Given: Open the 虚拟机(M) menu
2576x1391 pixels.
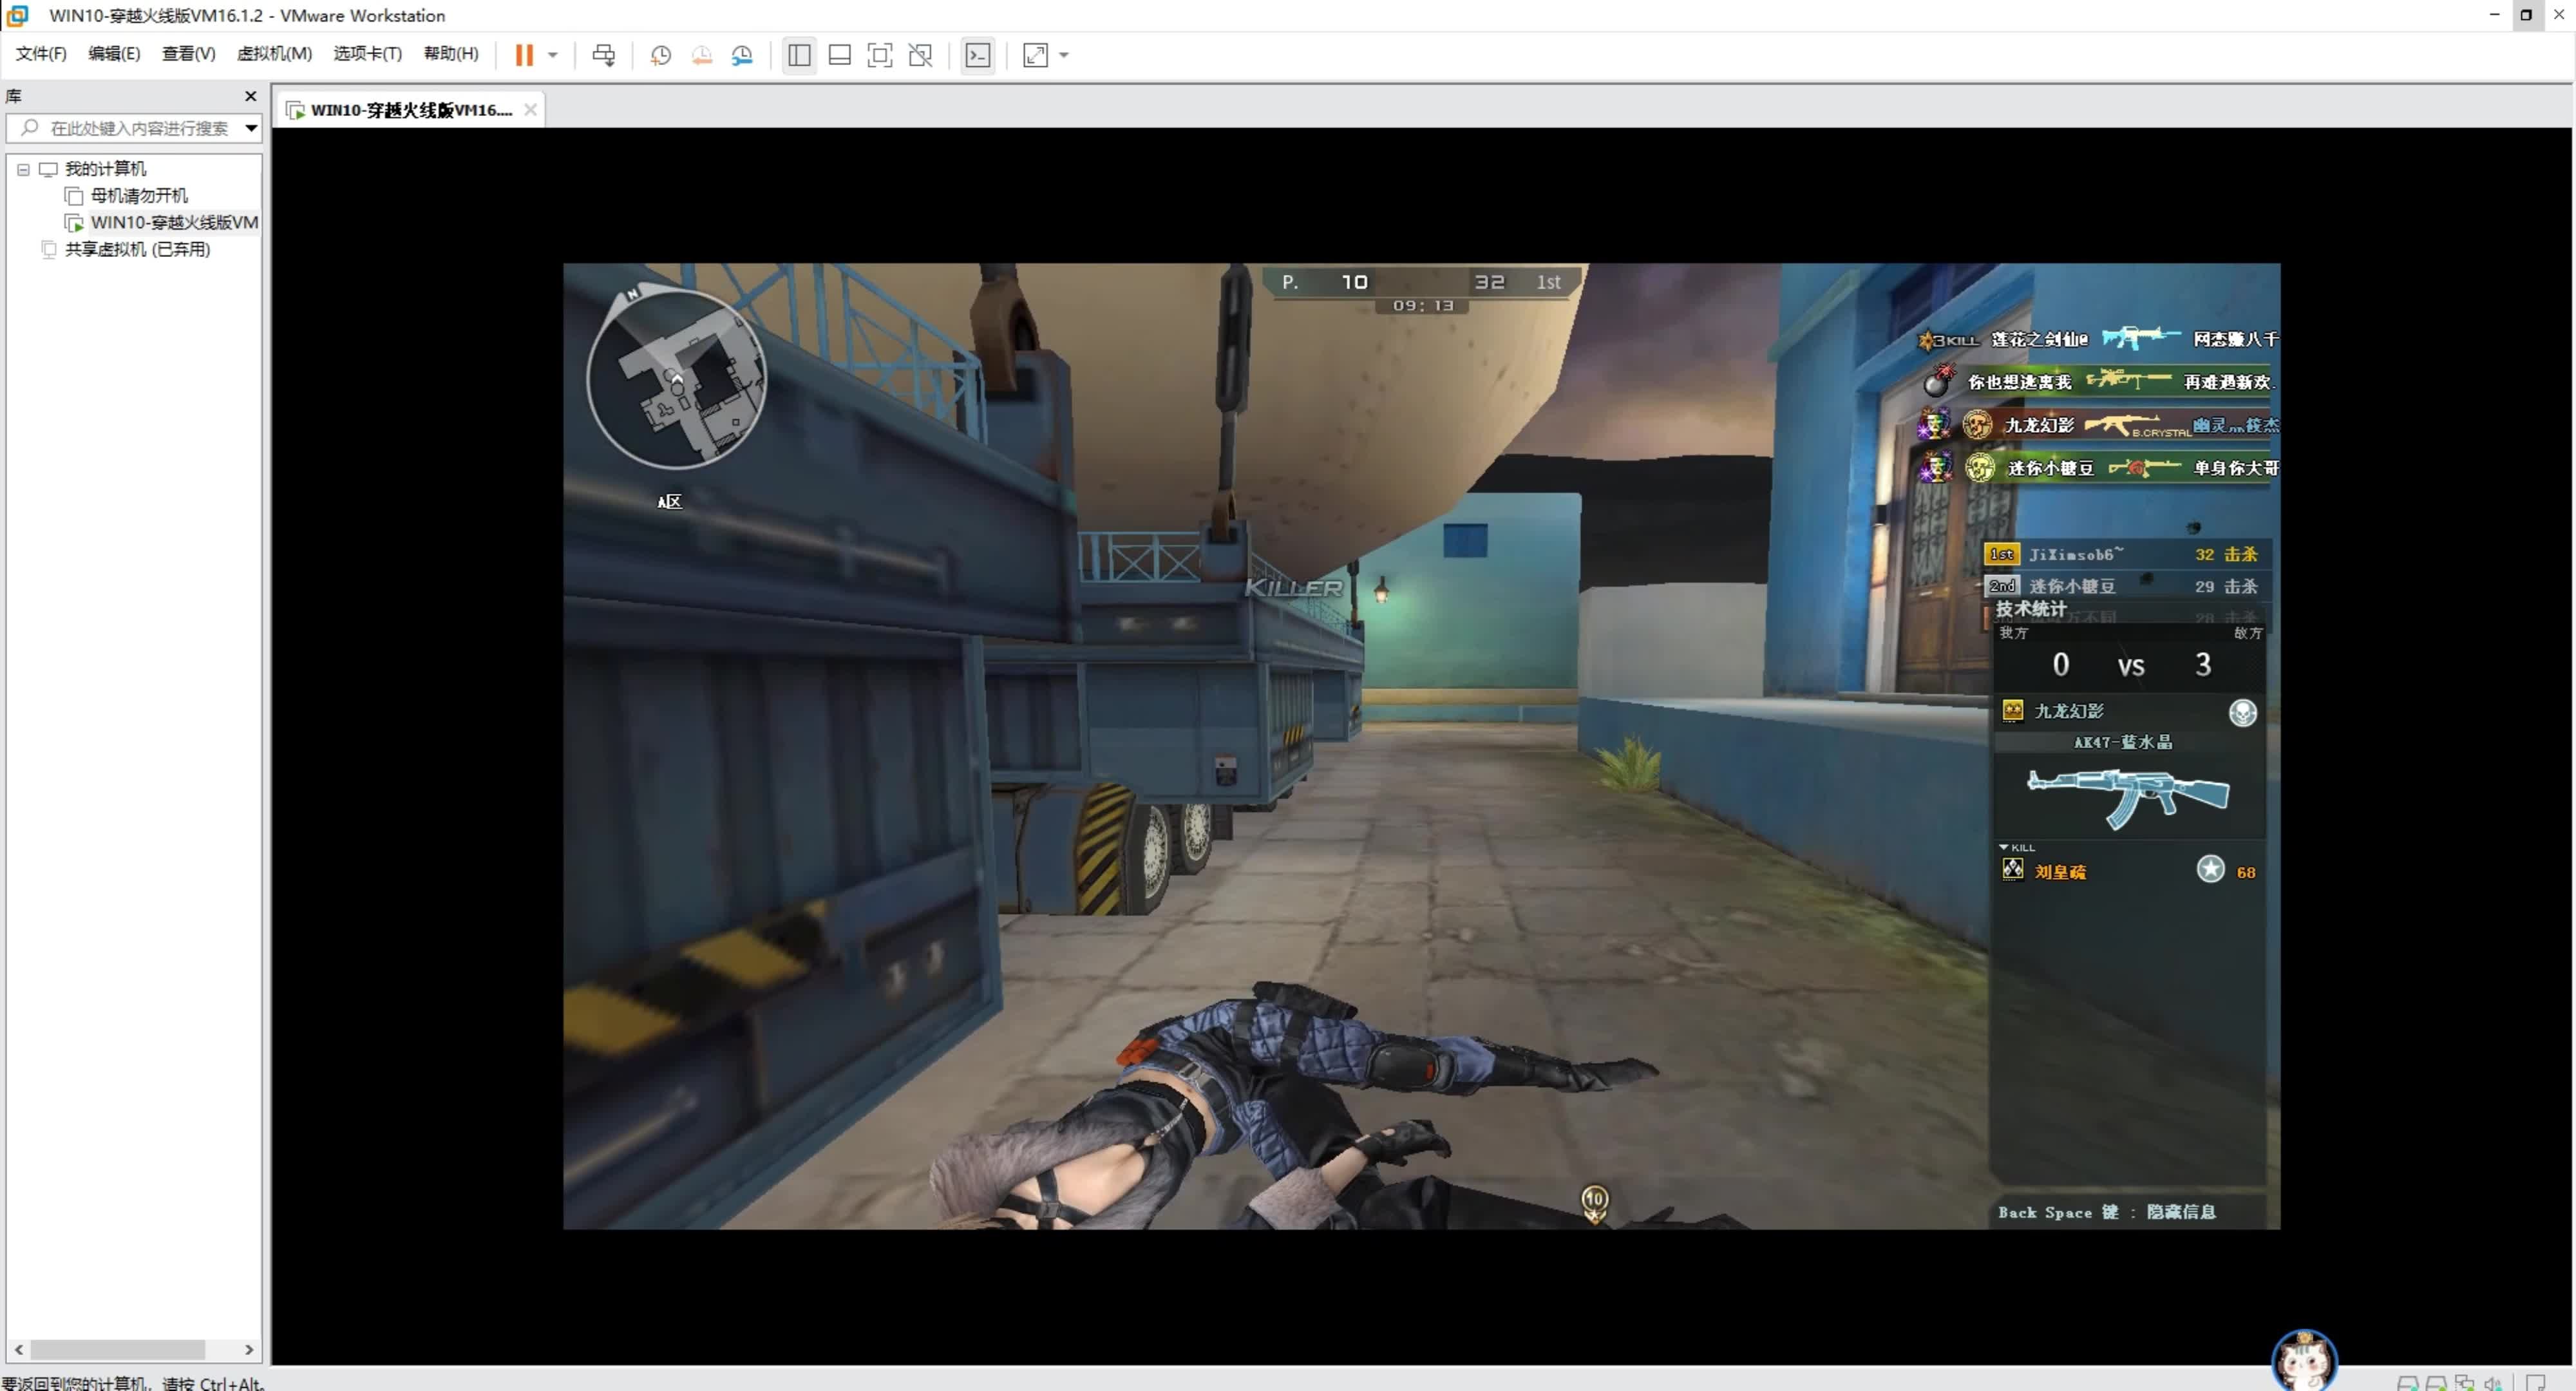Looking at the screenshot, I should pos(274,54).
